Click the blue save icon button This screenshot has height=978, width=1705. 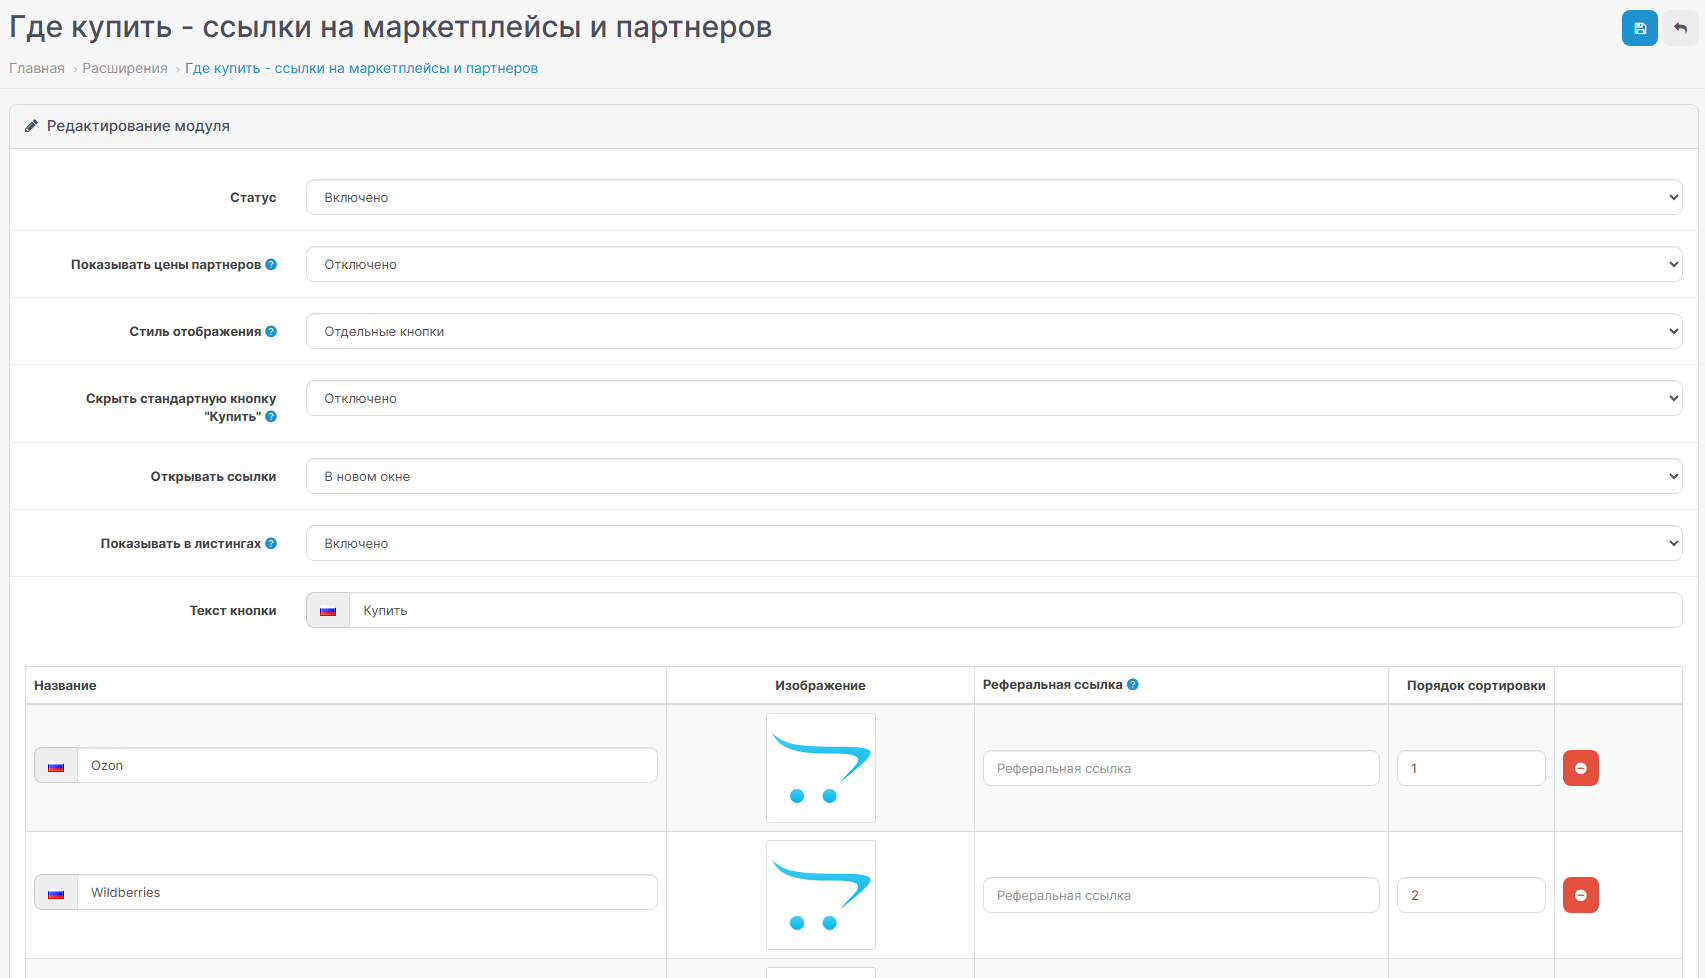coord(1639,28)
